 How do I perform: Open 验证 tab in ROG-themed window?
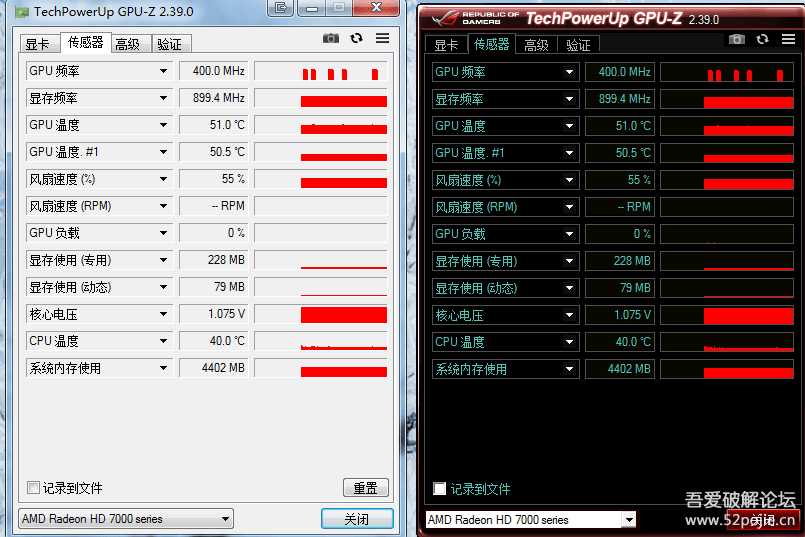click(x=578, y=45)
